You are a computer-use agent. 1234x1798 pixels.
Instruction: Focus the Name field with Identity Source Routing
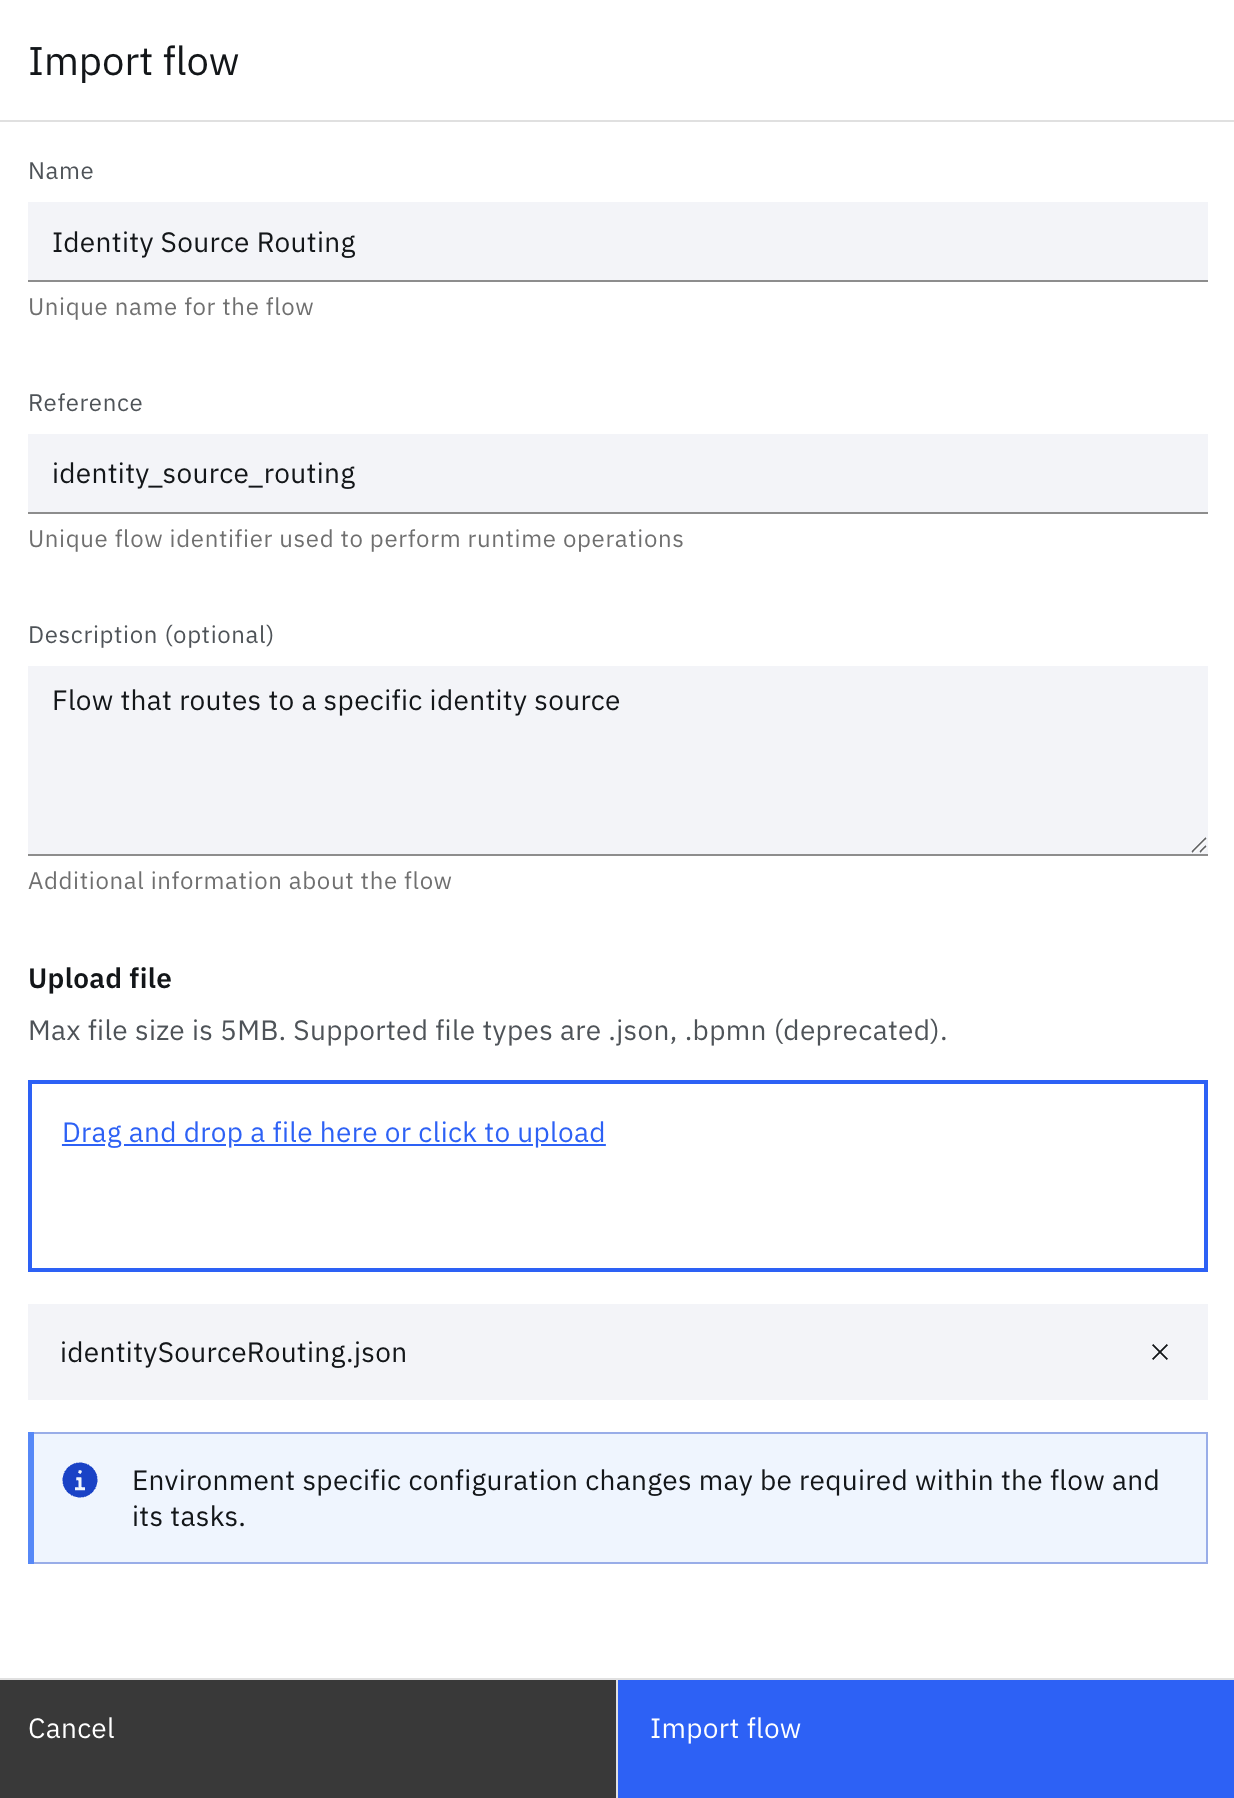tap(618, 242)
